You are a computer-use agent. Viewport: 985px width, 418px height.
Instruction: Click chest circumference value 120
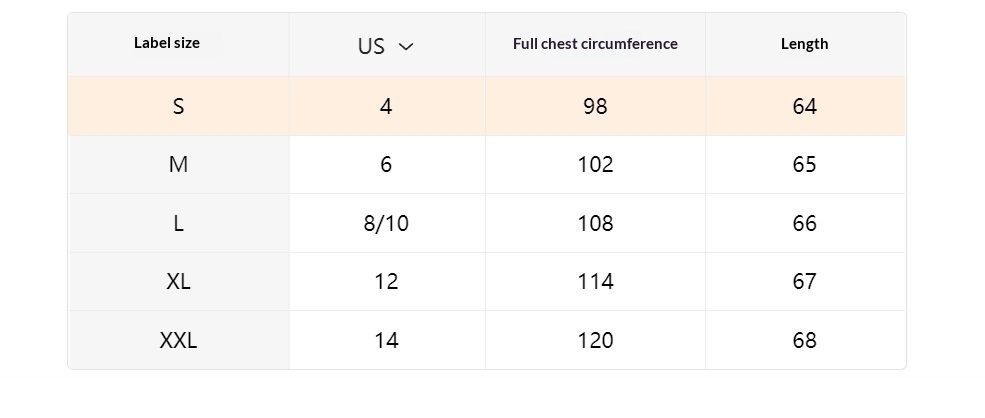[x=595, y=341]
